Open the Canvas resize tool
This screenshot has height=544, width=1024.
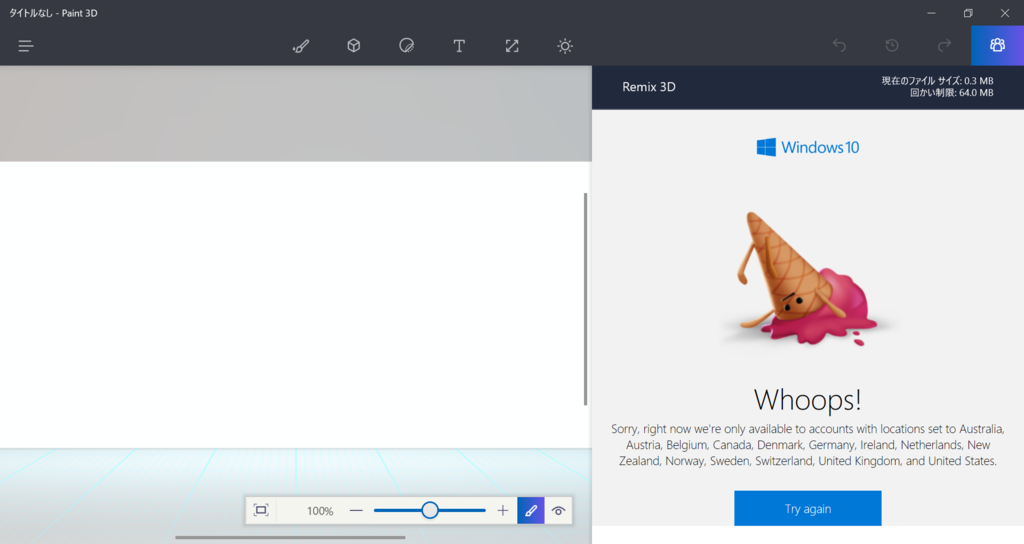point(512,46)
